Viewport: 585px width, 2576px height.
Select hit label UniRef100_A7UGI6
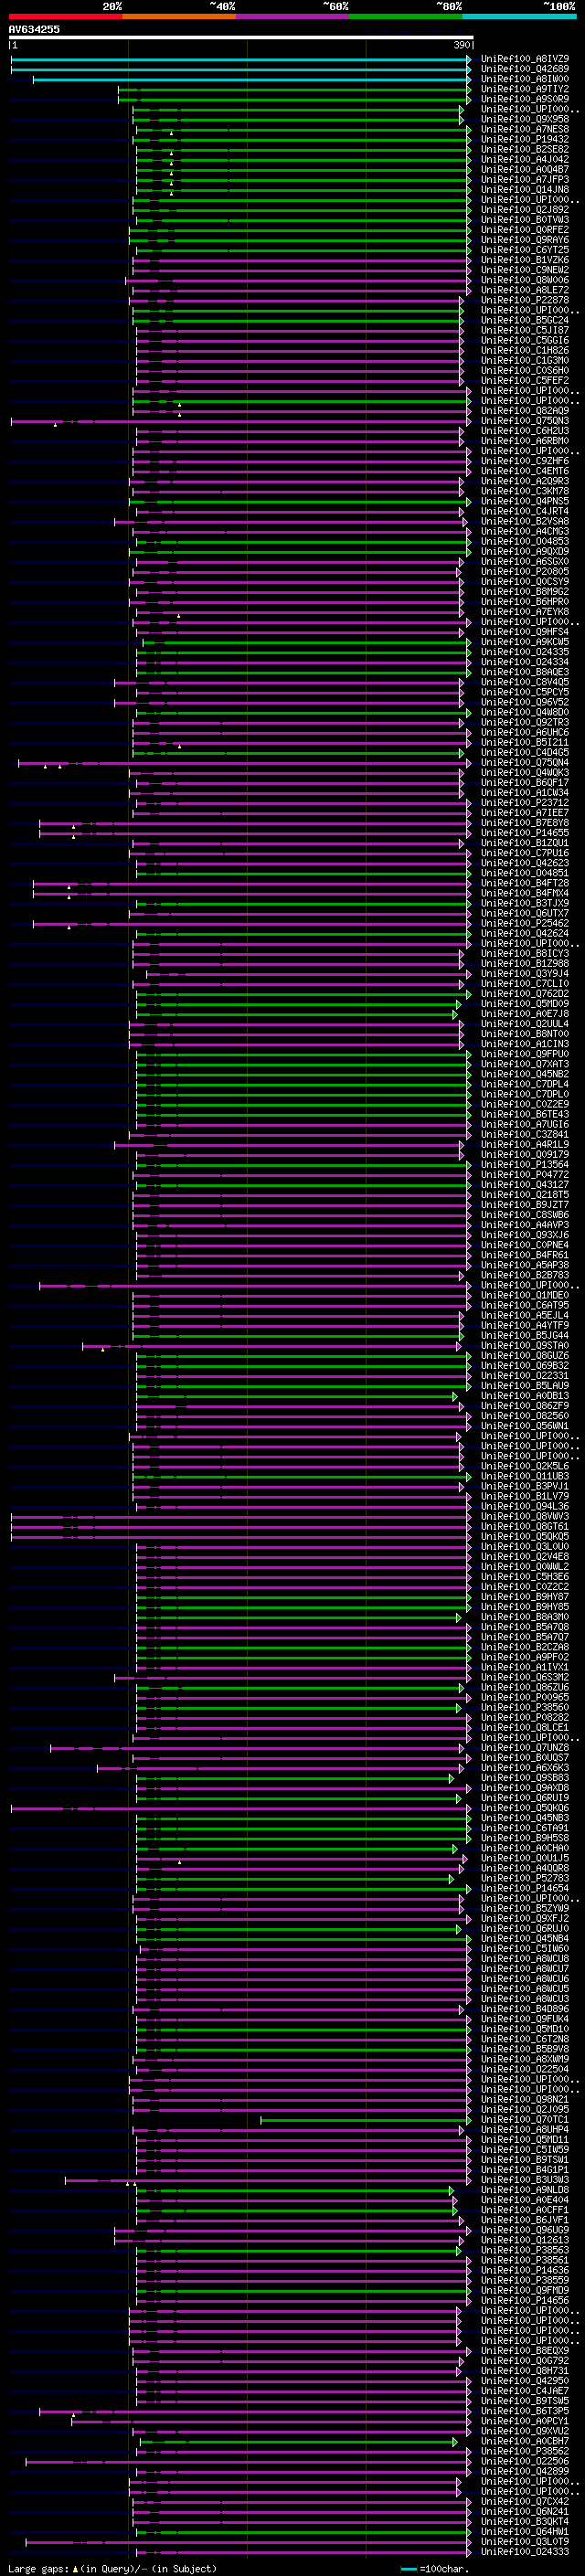pyautogui.click(x=525, y=1124)
